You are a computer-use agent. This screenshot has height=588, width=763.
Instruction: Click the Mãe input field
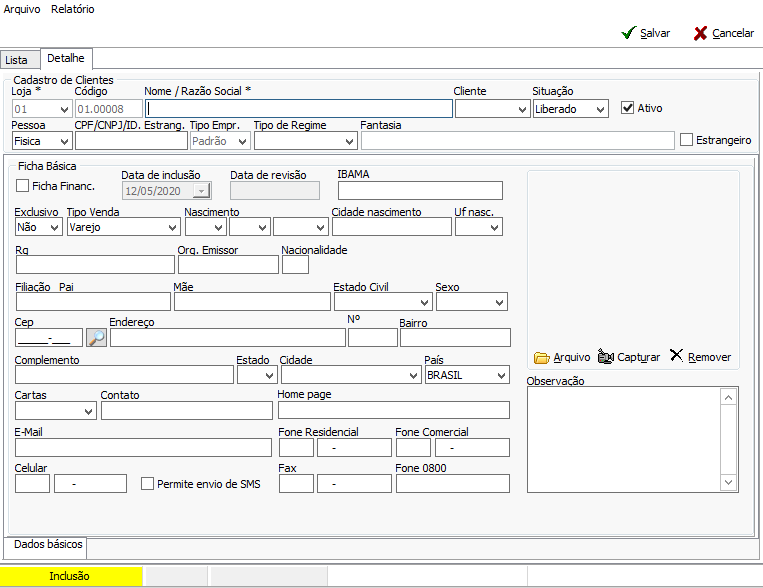[x=253, y=302]
